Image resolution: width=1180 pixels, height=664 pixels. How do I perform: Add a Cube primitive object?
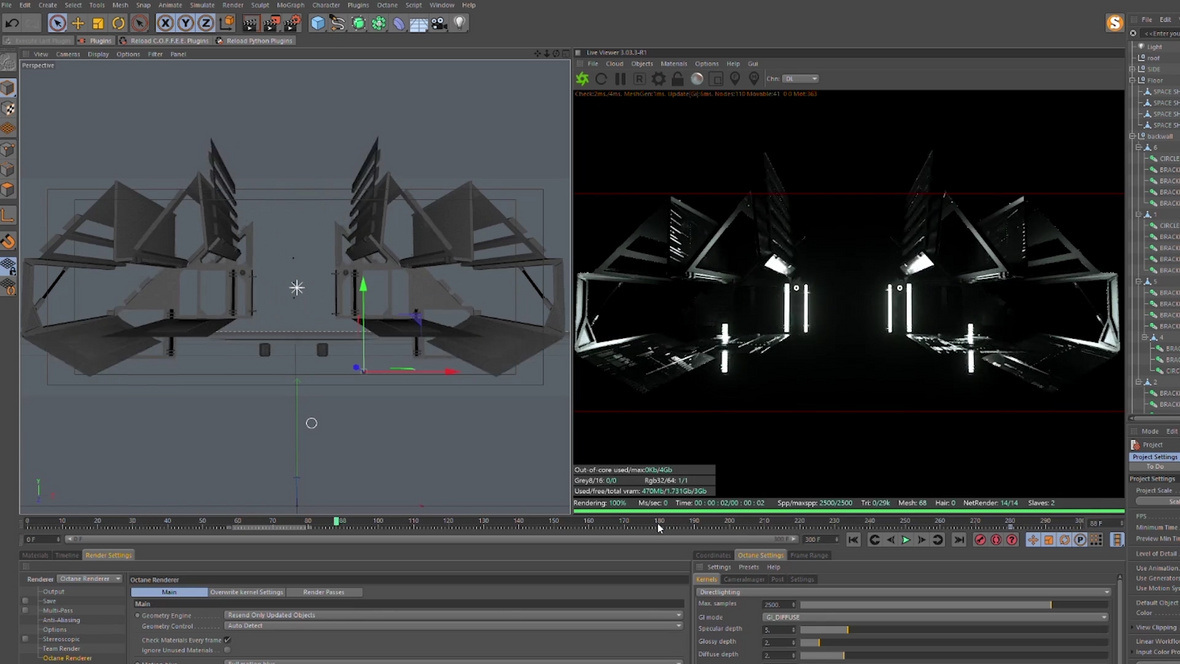318,23
